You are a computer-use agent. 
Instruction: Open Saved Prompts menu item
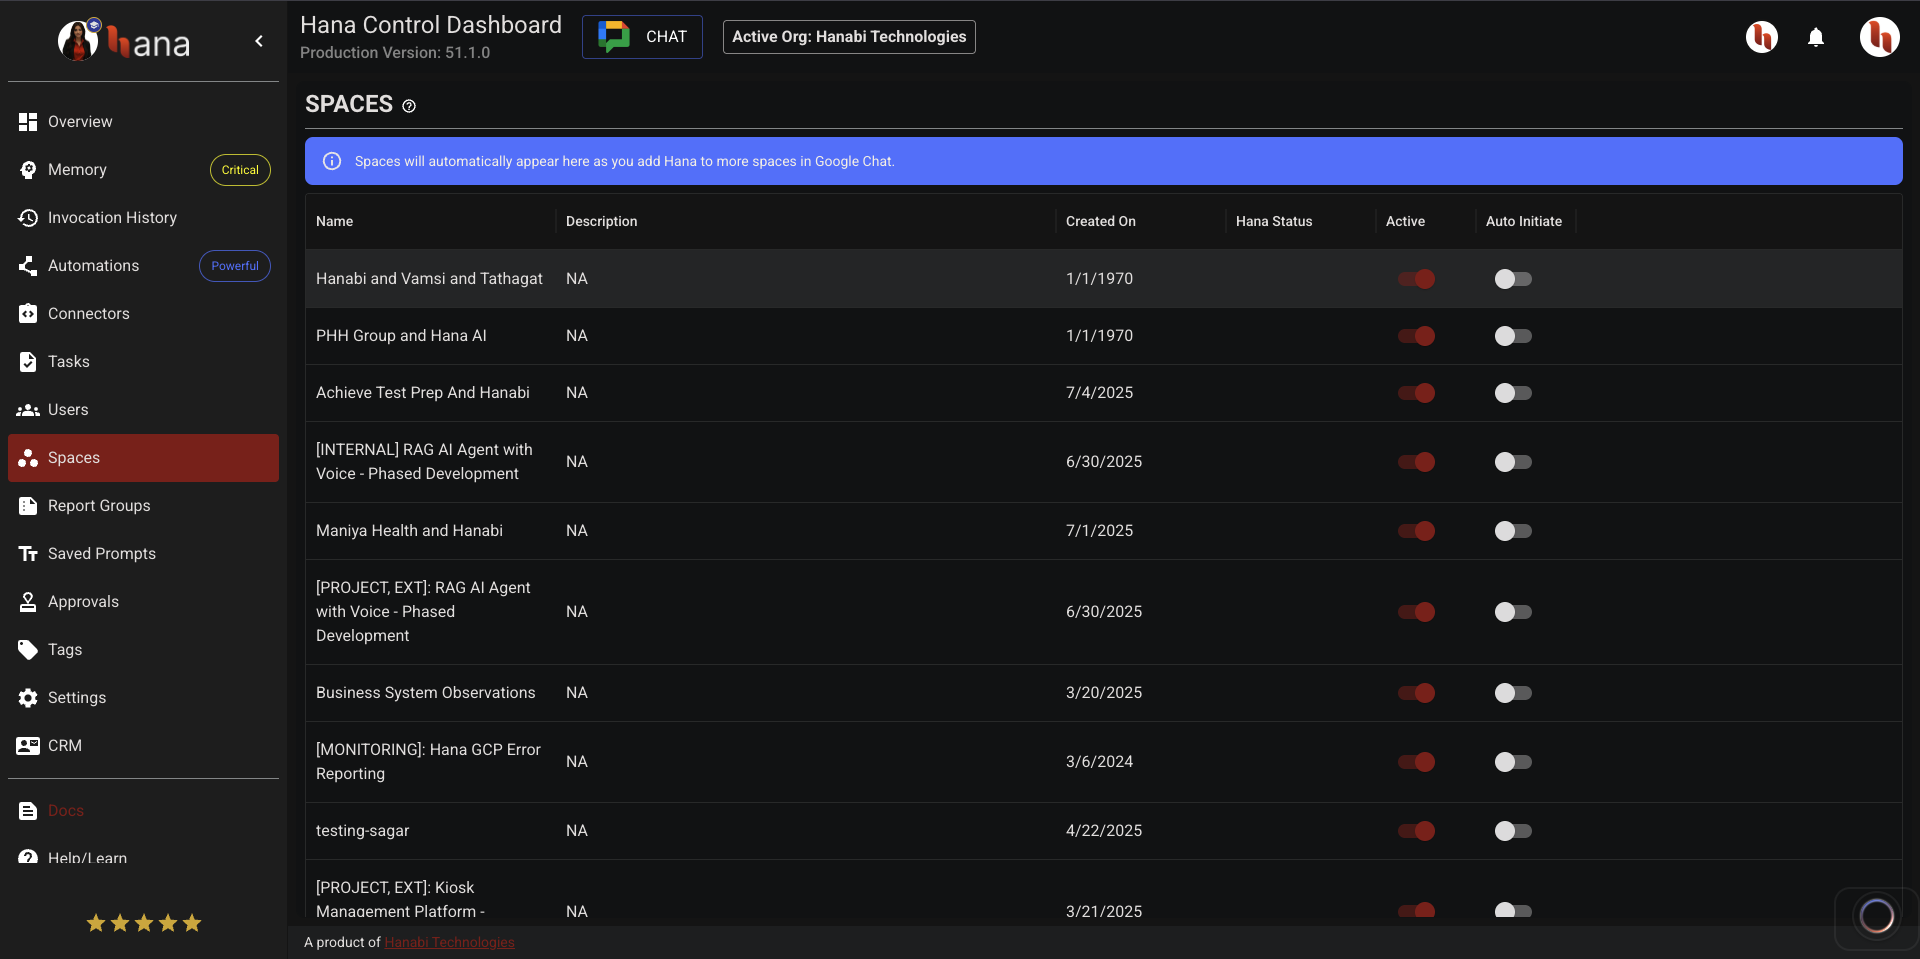tap(143, 554)
